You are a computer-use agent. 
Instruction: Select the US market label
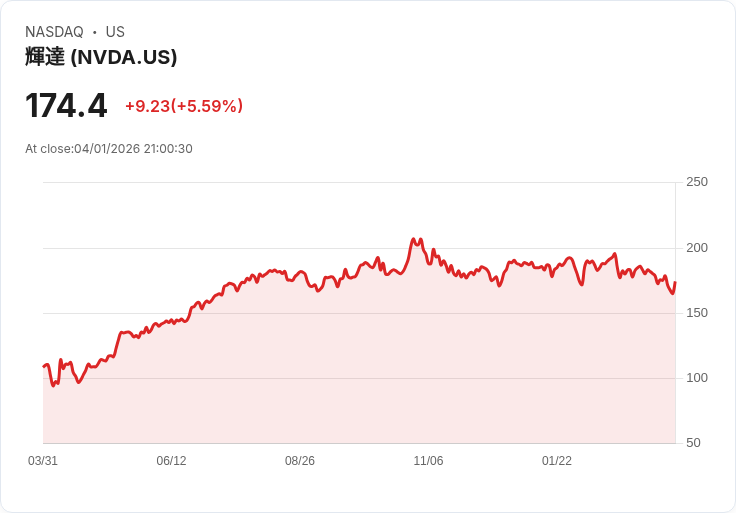(x=115, y=32)
